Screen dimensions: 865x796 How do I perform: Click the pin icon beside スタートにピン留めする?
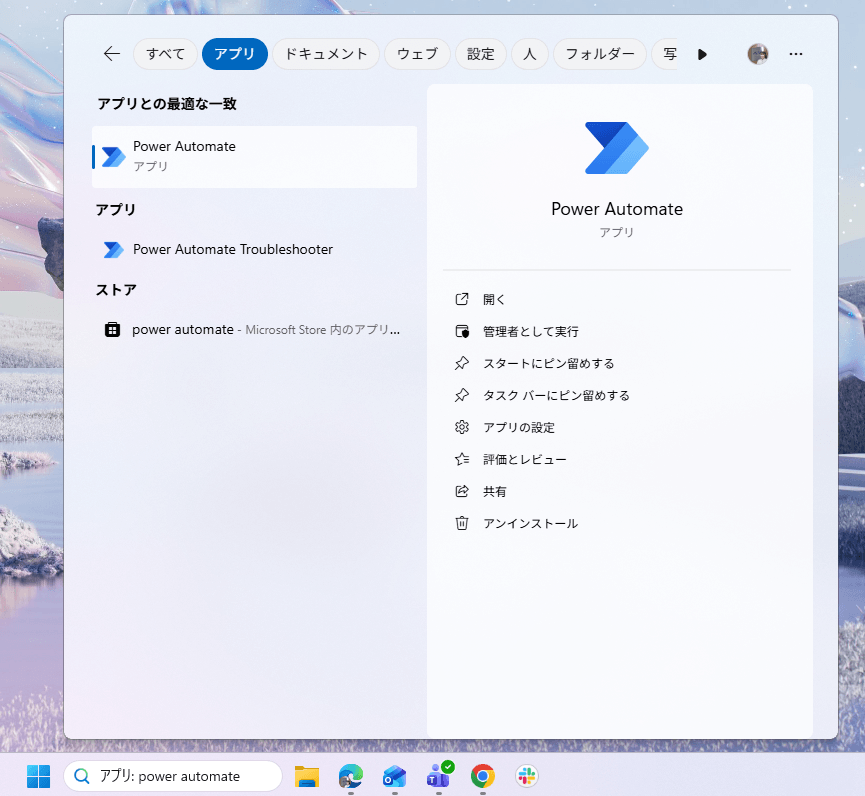pos(462,363)
